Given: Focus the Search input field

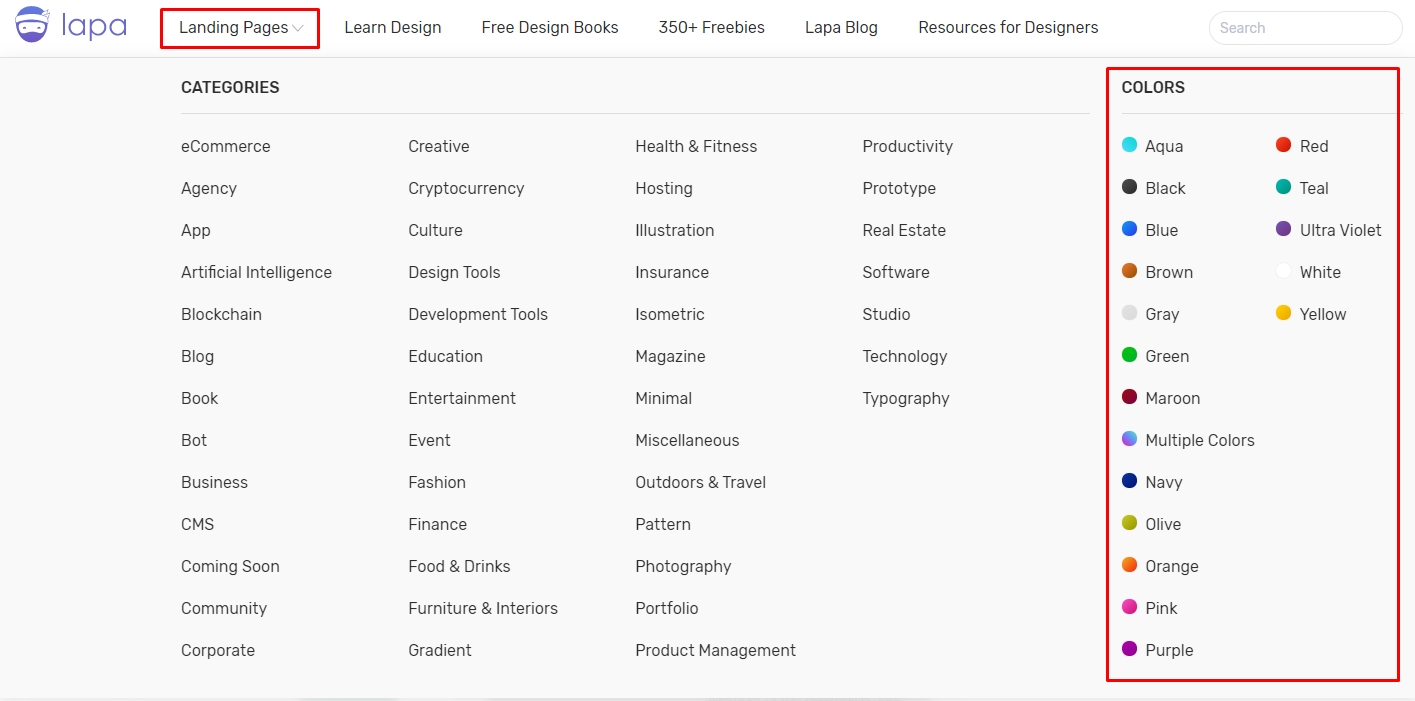Looking at the screenshot, I should (x=1306, y=28).
